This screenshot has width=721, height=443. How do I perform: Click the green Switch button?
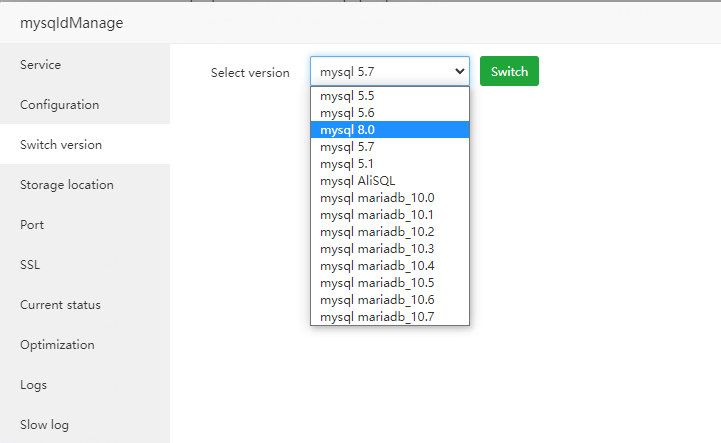click(x=509, y=72)
